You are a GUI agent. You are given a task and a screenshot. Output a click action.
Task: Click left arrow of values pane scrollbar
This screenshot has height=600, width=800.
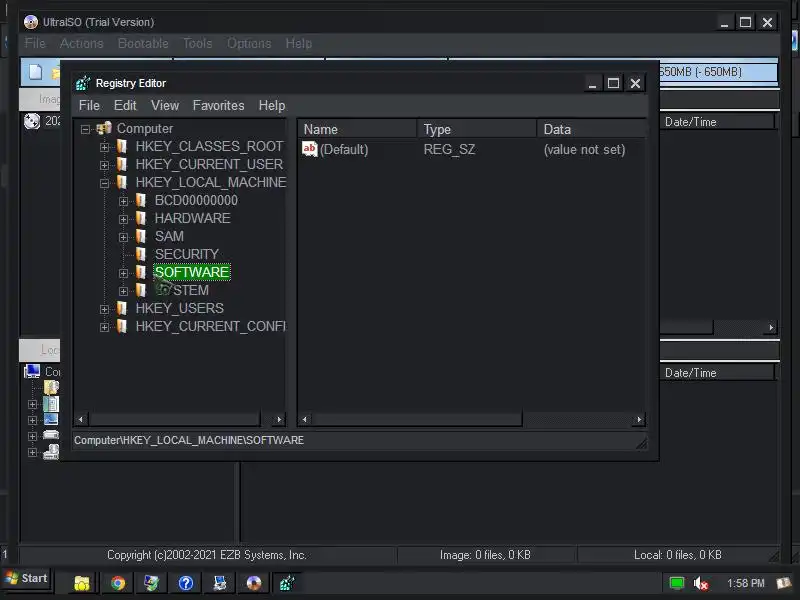tap(305, 419)
